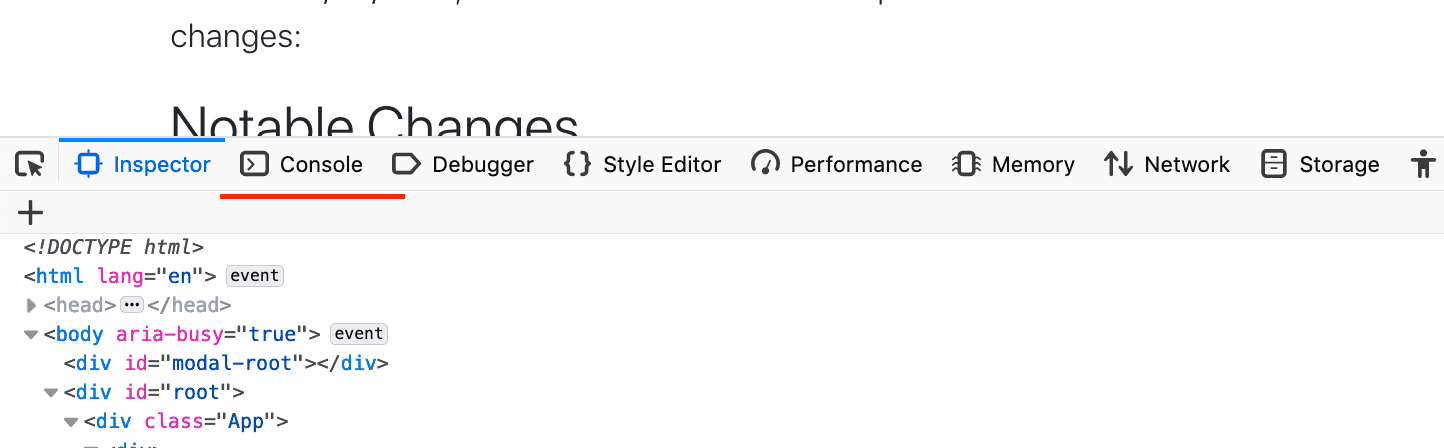
Task: Click the event badge on html tag
Action: point(255,275)
